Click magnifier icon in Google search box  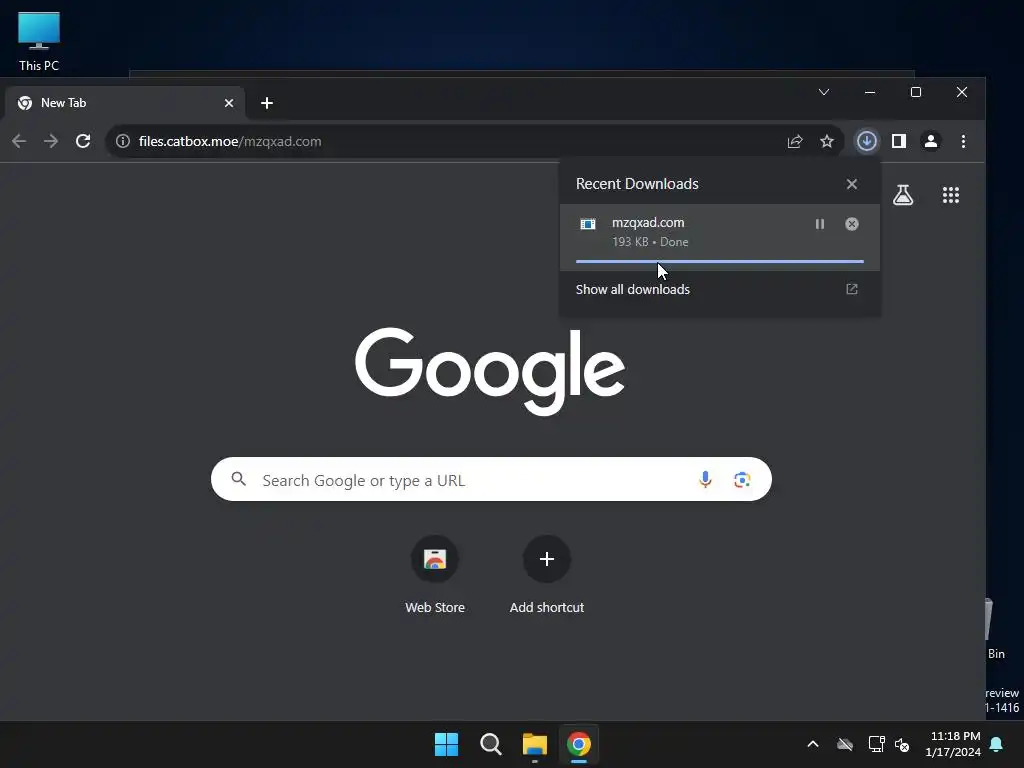239,479
